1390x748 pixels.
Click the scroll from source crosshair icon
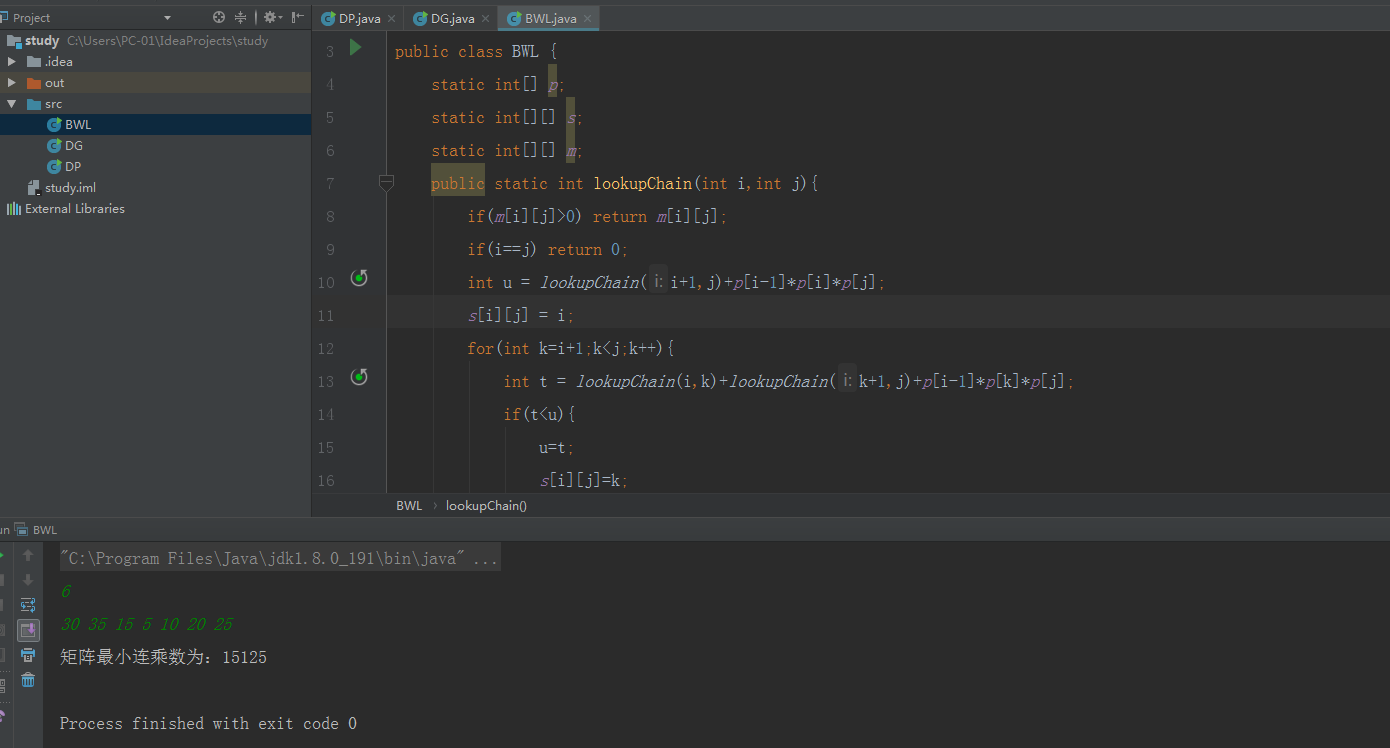point(219,17)
